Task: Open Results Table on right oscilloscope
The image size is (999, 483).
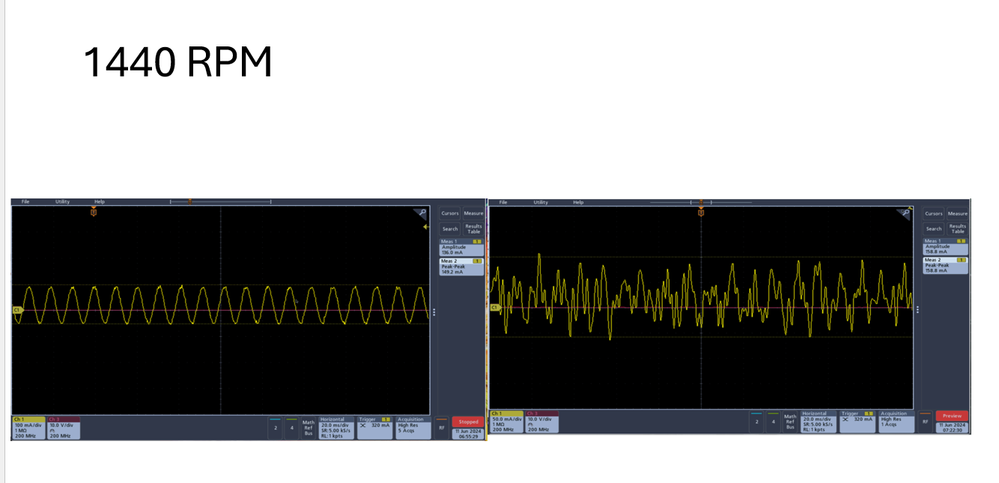Action: (957, 229)
